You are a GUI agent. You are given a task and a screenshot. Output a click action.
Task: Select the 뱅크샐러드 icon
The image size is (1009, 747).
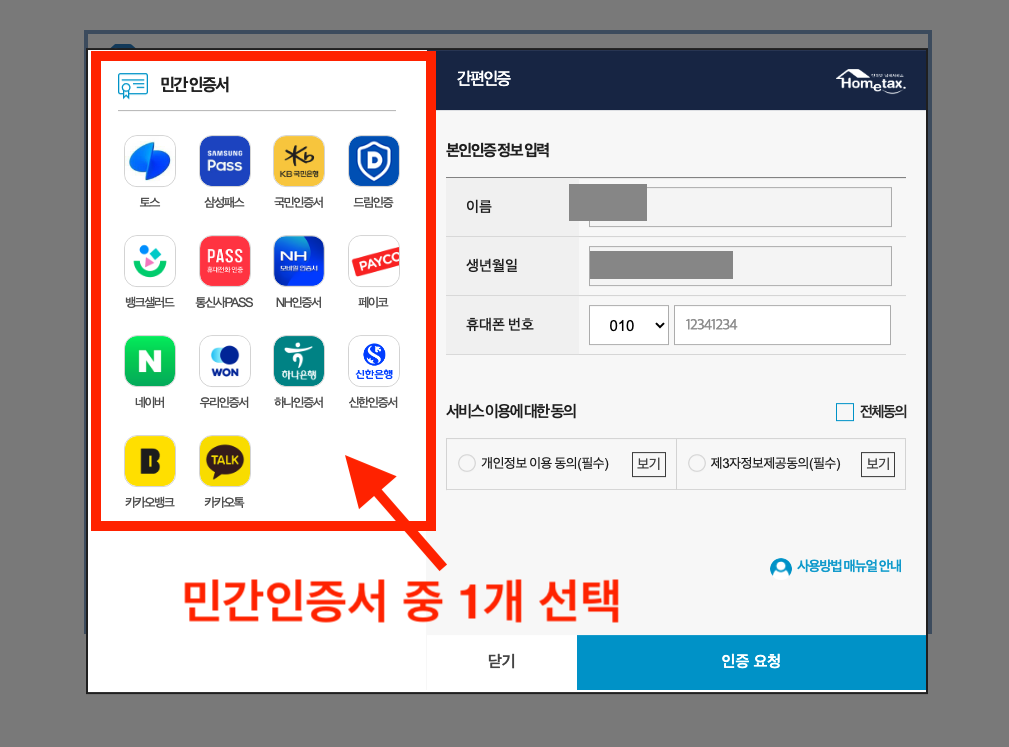click(149, 260)
